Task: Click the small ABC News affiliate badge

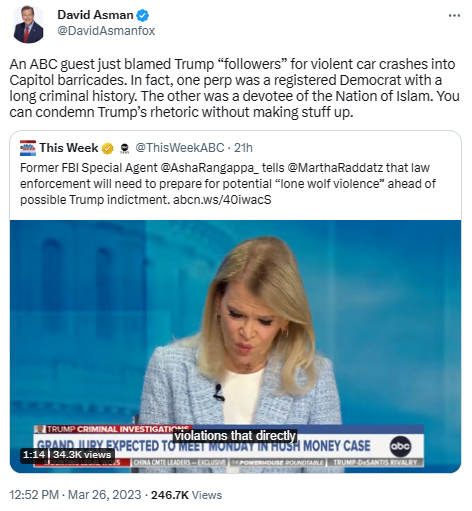Action: coord(125,148)
